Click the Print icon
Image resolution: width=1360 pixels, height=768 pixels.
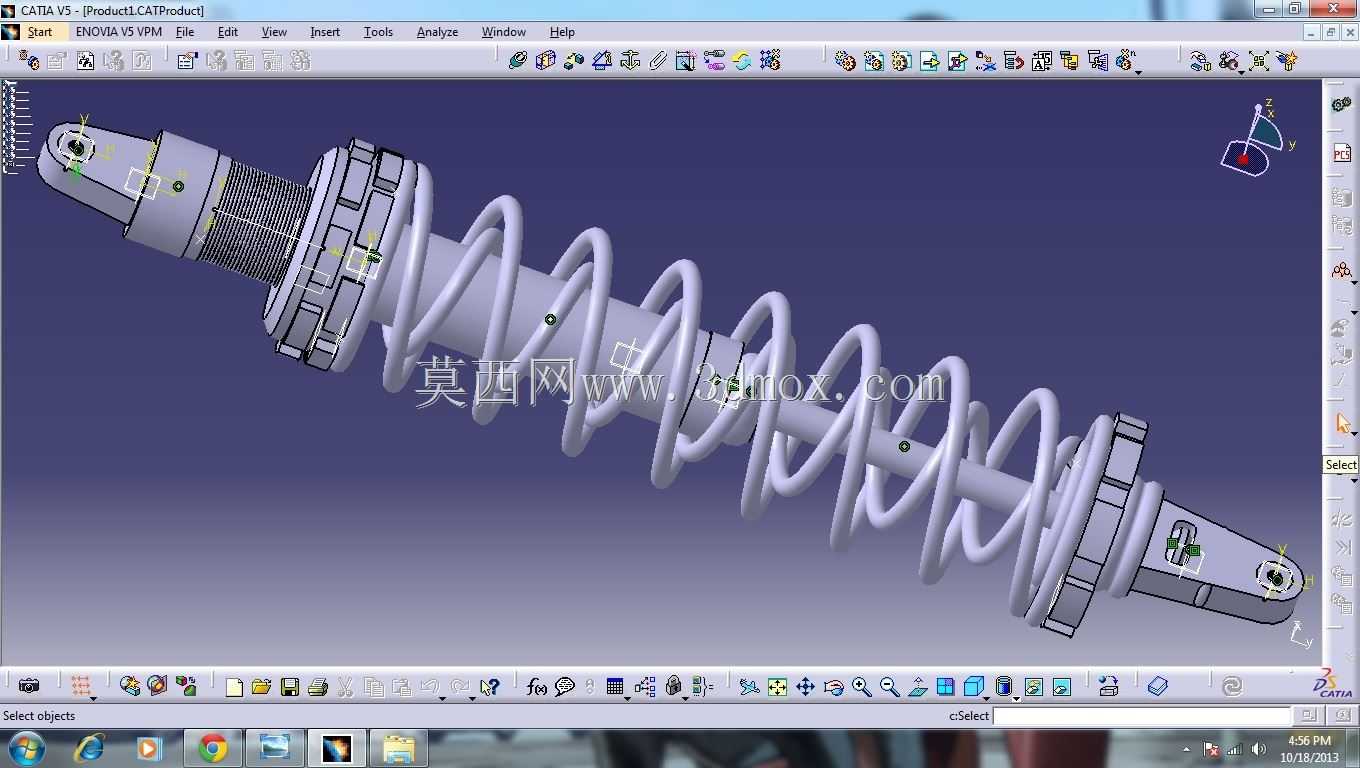[318, 687]
